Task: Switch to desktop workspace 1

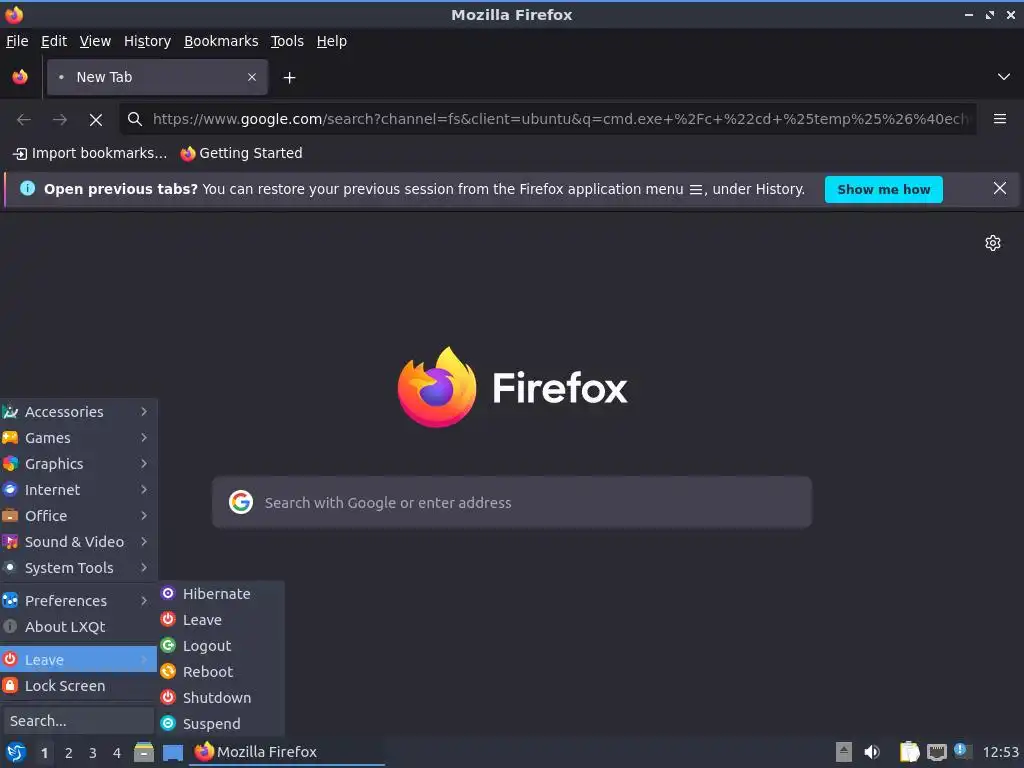Action: point(44,753)
